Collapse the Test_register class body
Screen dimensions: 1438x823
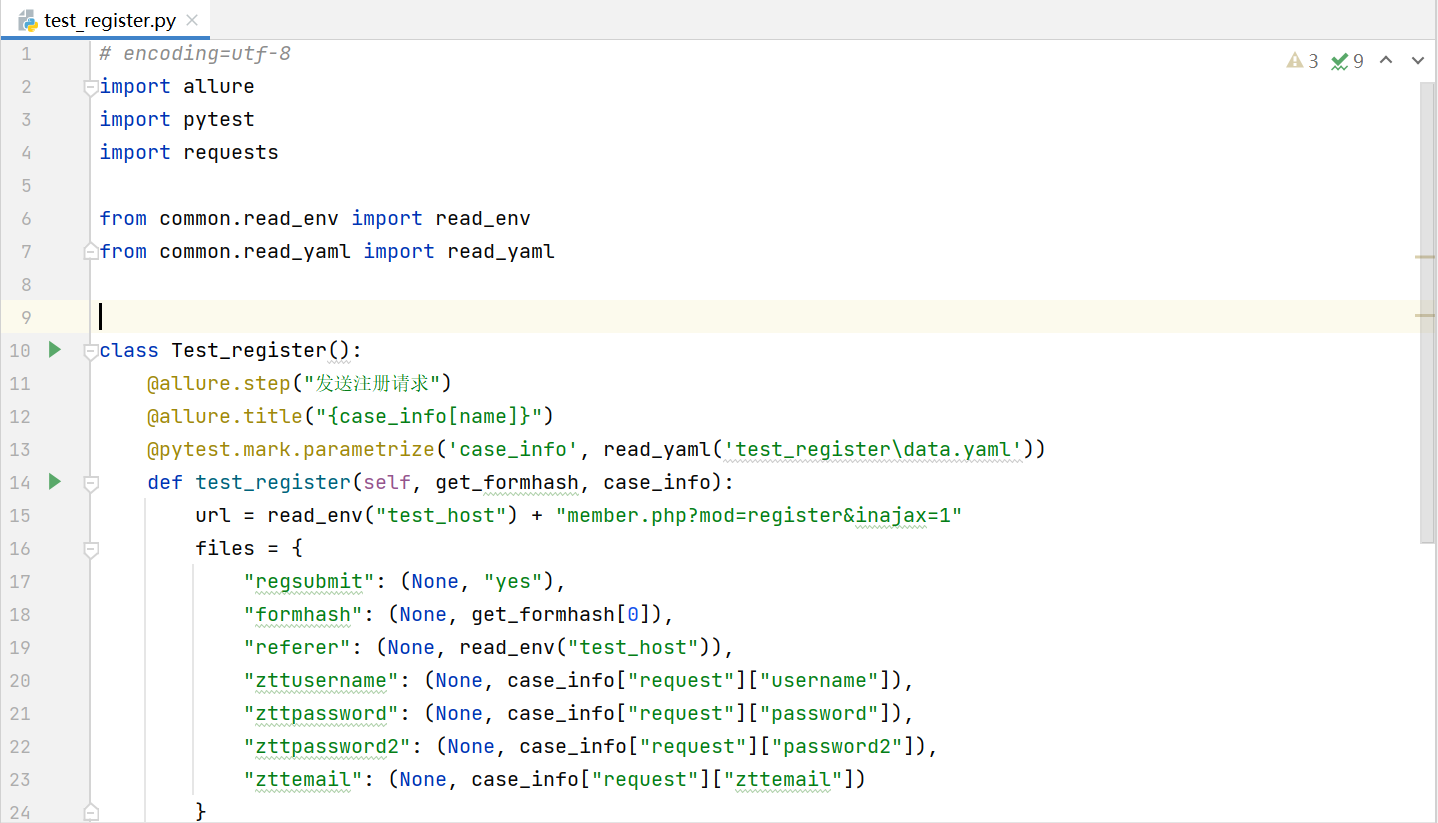[90, 350]
